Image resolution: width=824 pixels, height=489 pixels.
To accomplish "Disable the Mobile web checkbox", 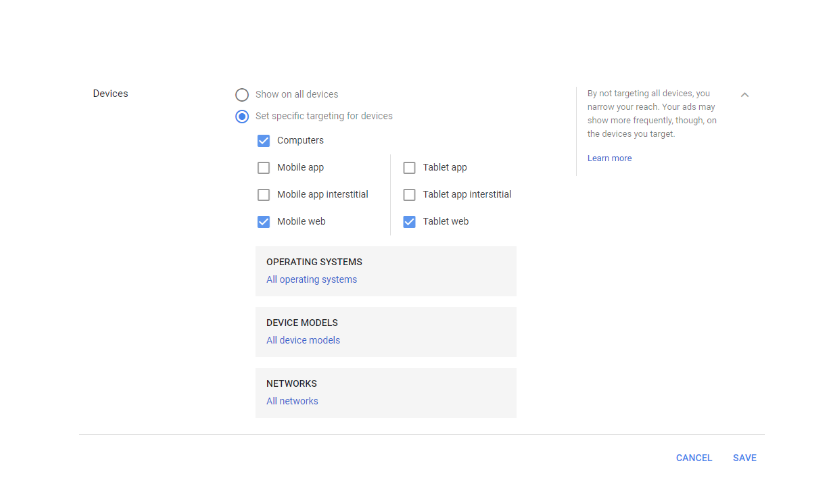I will click(263, 222).
